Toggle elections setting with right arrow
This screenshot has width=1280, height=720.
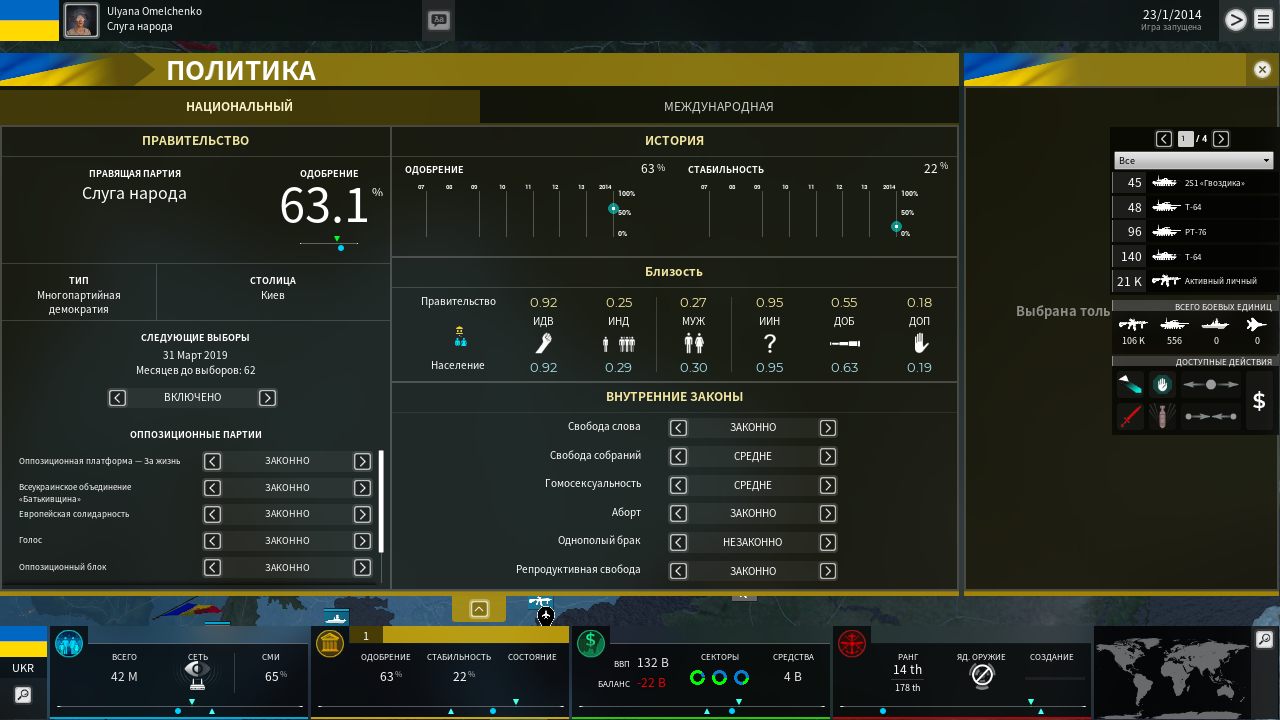(267, 398)
